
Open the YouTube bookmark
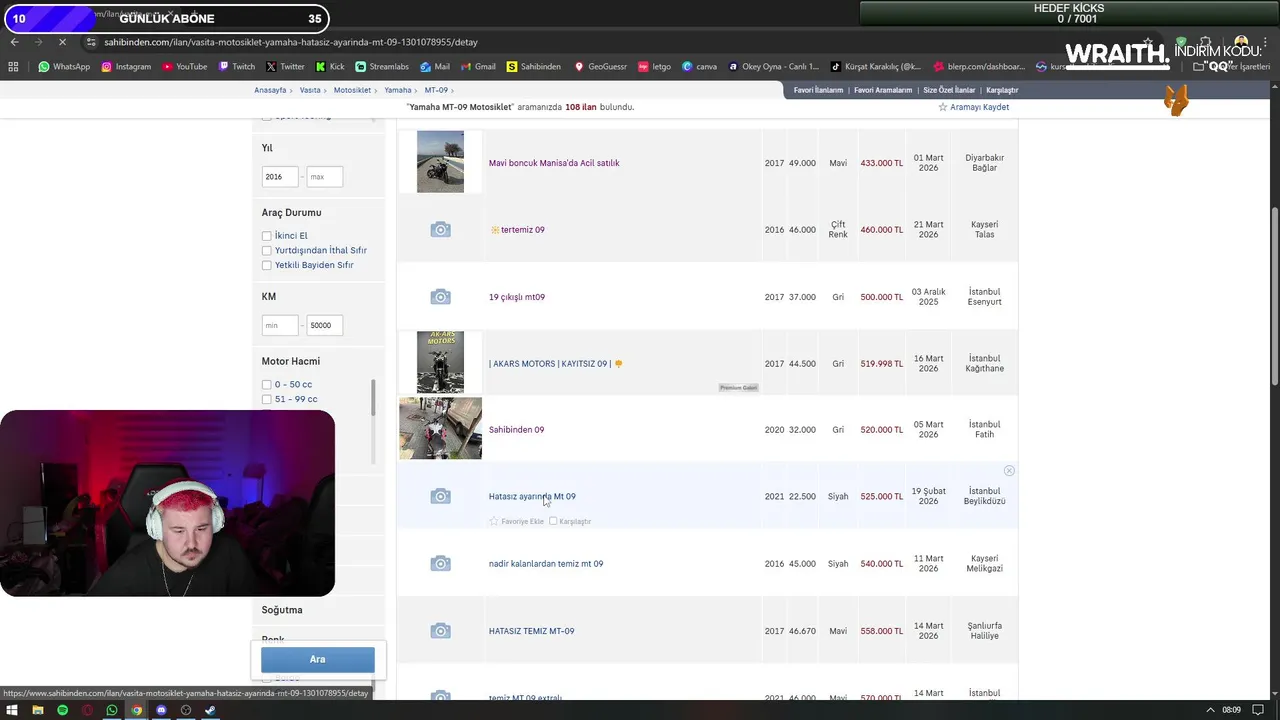coord(184,67)
